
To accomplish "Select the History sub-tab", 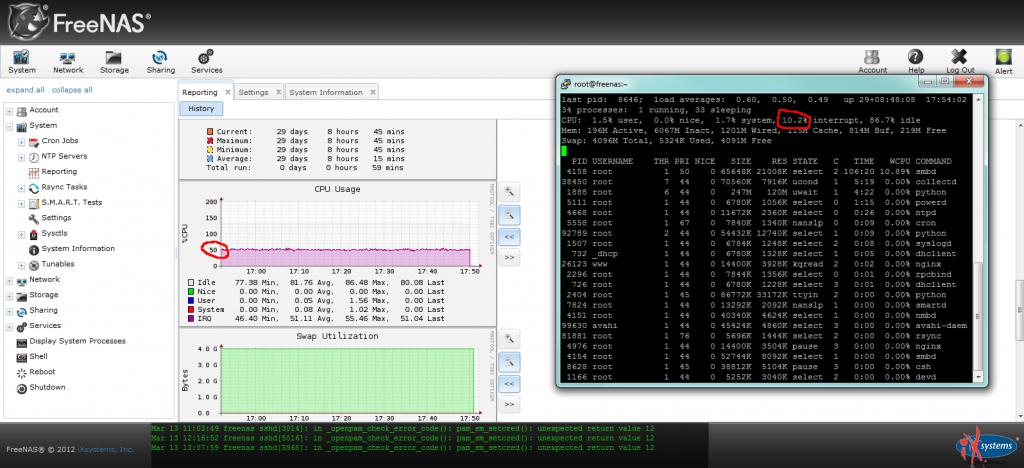I will [x=201, y=109].
